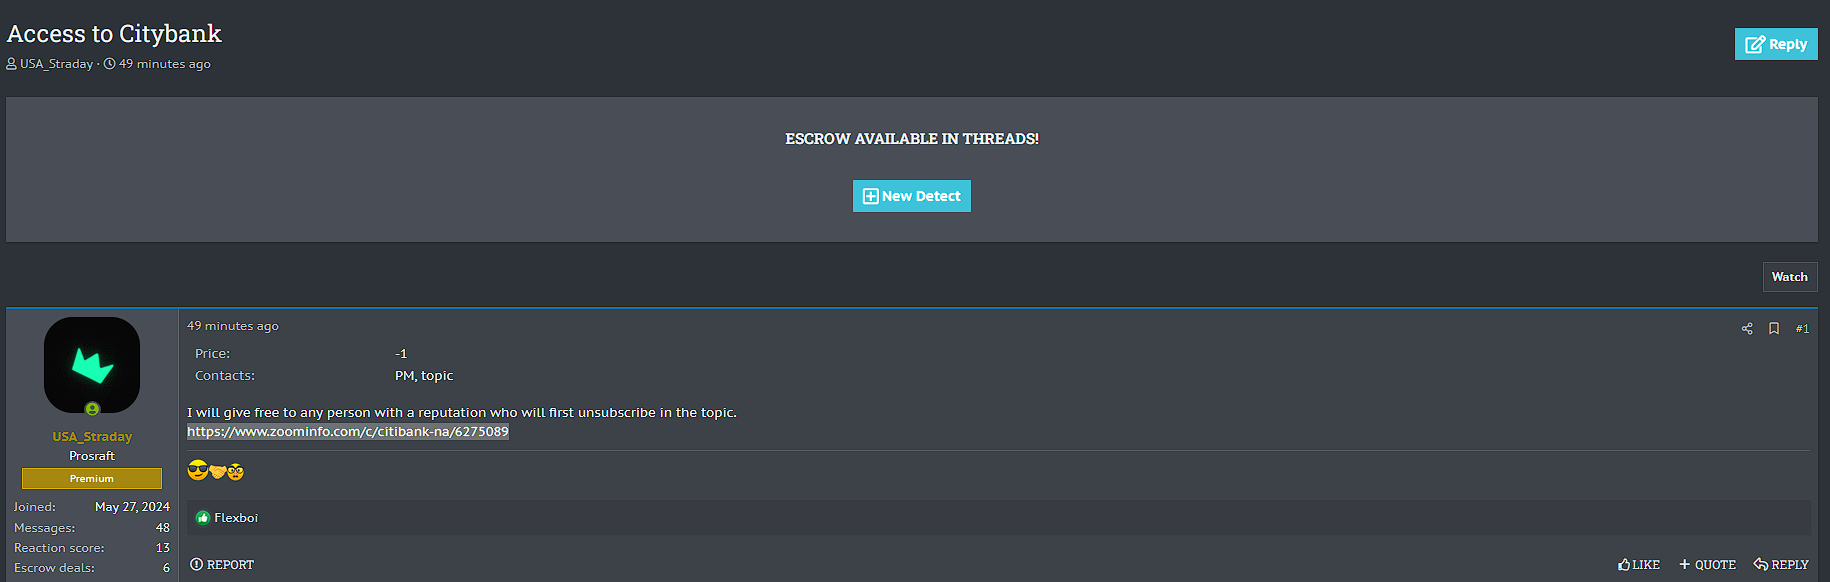Click the New Detect button

911,196
